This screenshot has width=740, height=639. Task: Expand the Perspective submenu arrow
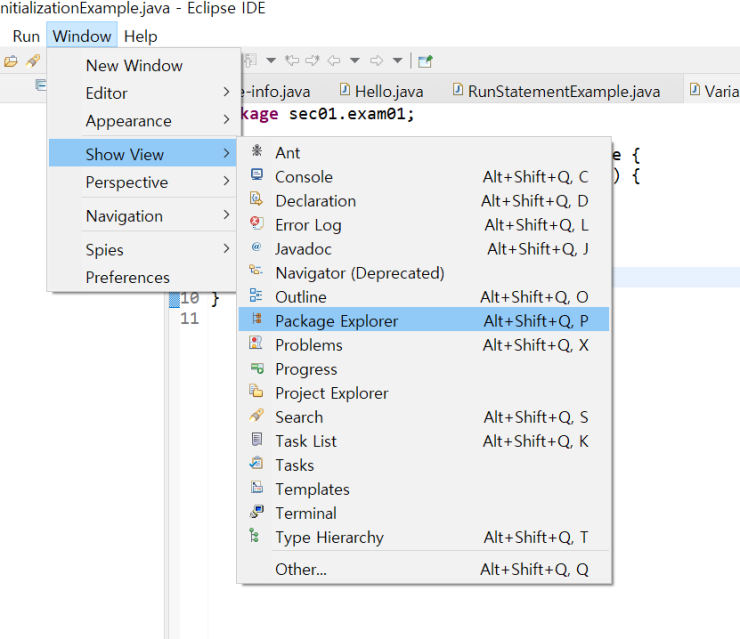[226, 181]
